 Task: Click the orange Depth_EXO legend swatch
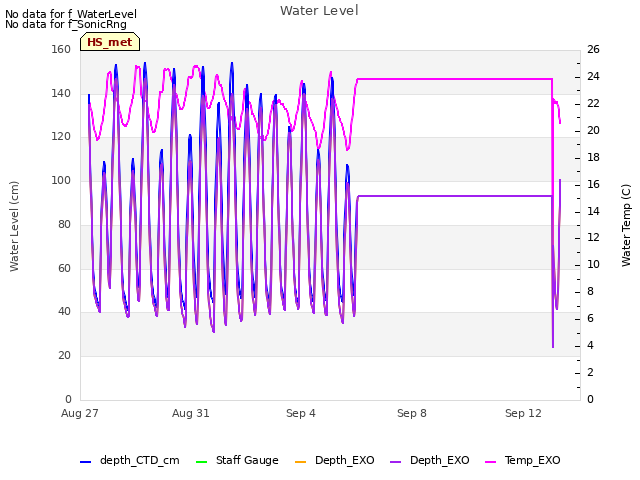coord(300,461)
